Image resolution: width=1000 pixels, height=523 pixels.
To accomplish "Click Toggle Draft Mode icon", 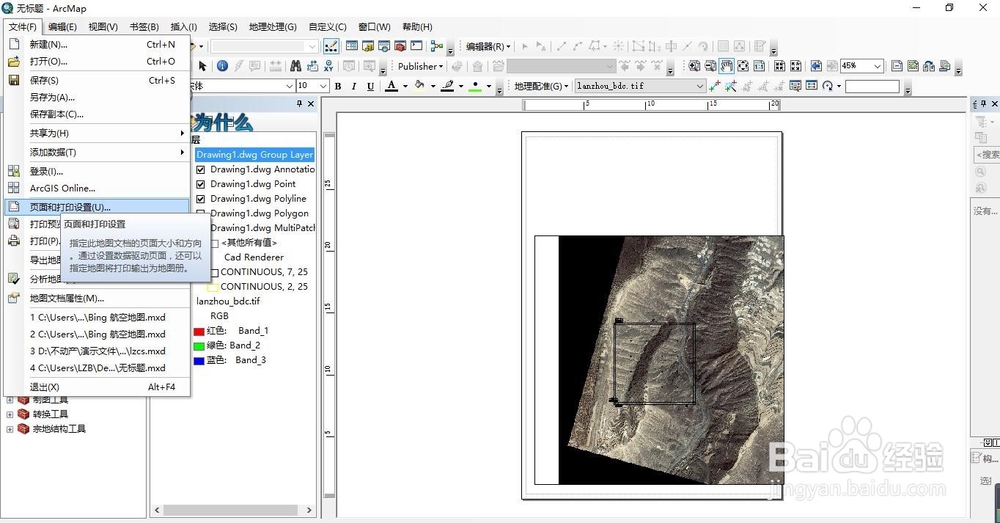I will tap(897, 66).
